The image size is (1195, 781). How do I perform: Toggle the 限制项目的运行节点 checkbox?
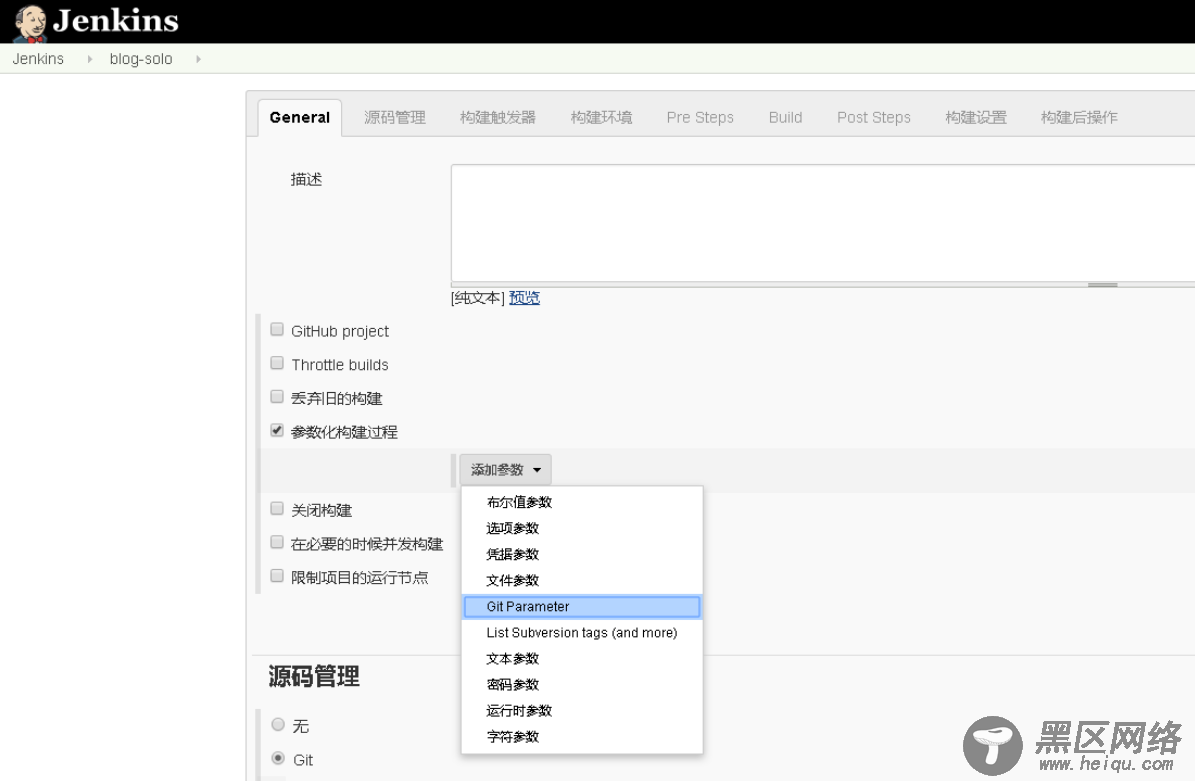pos(277,576)
